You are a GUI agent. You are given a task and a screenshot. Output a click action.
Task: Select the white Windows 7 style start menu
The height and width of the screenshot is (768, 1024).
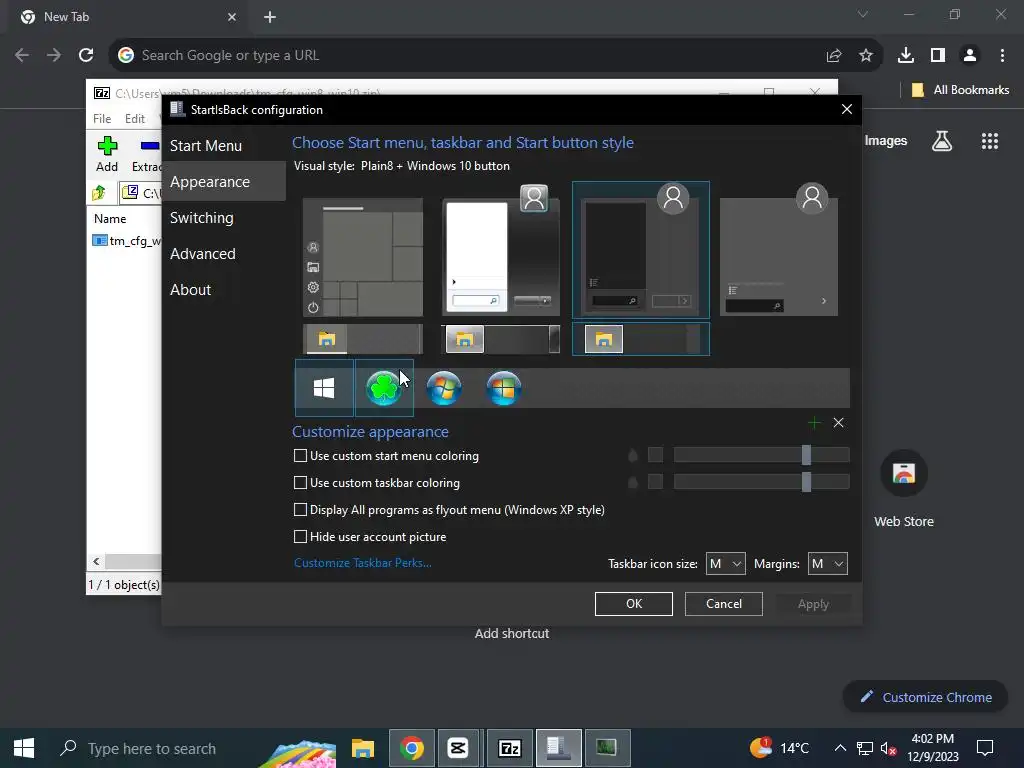pos(501,253)
